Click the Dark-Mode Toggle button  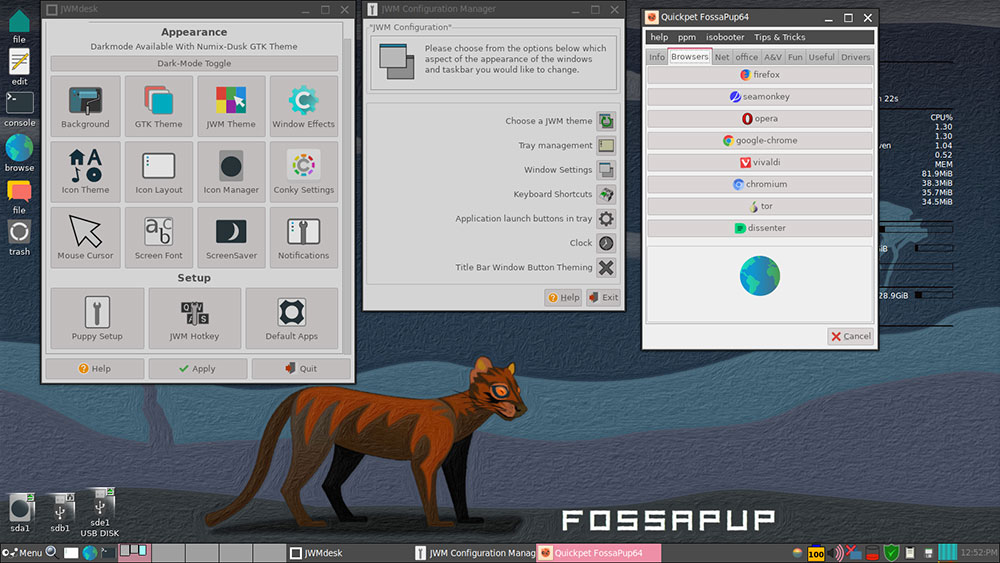click(194, 63)
